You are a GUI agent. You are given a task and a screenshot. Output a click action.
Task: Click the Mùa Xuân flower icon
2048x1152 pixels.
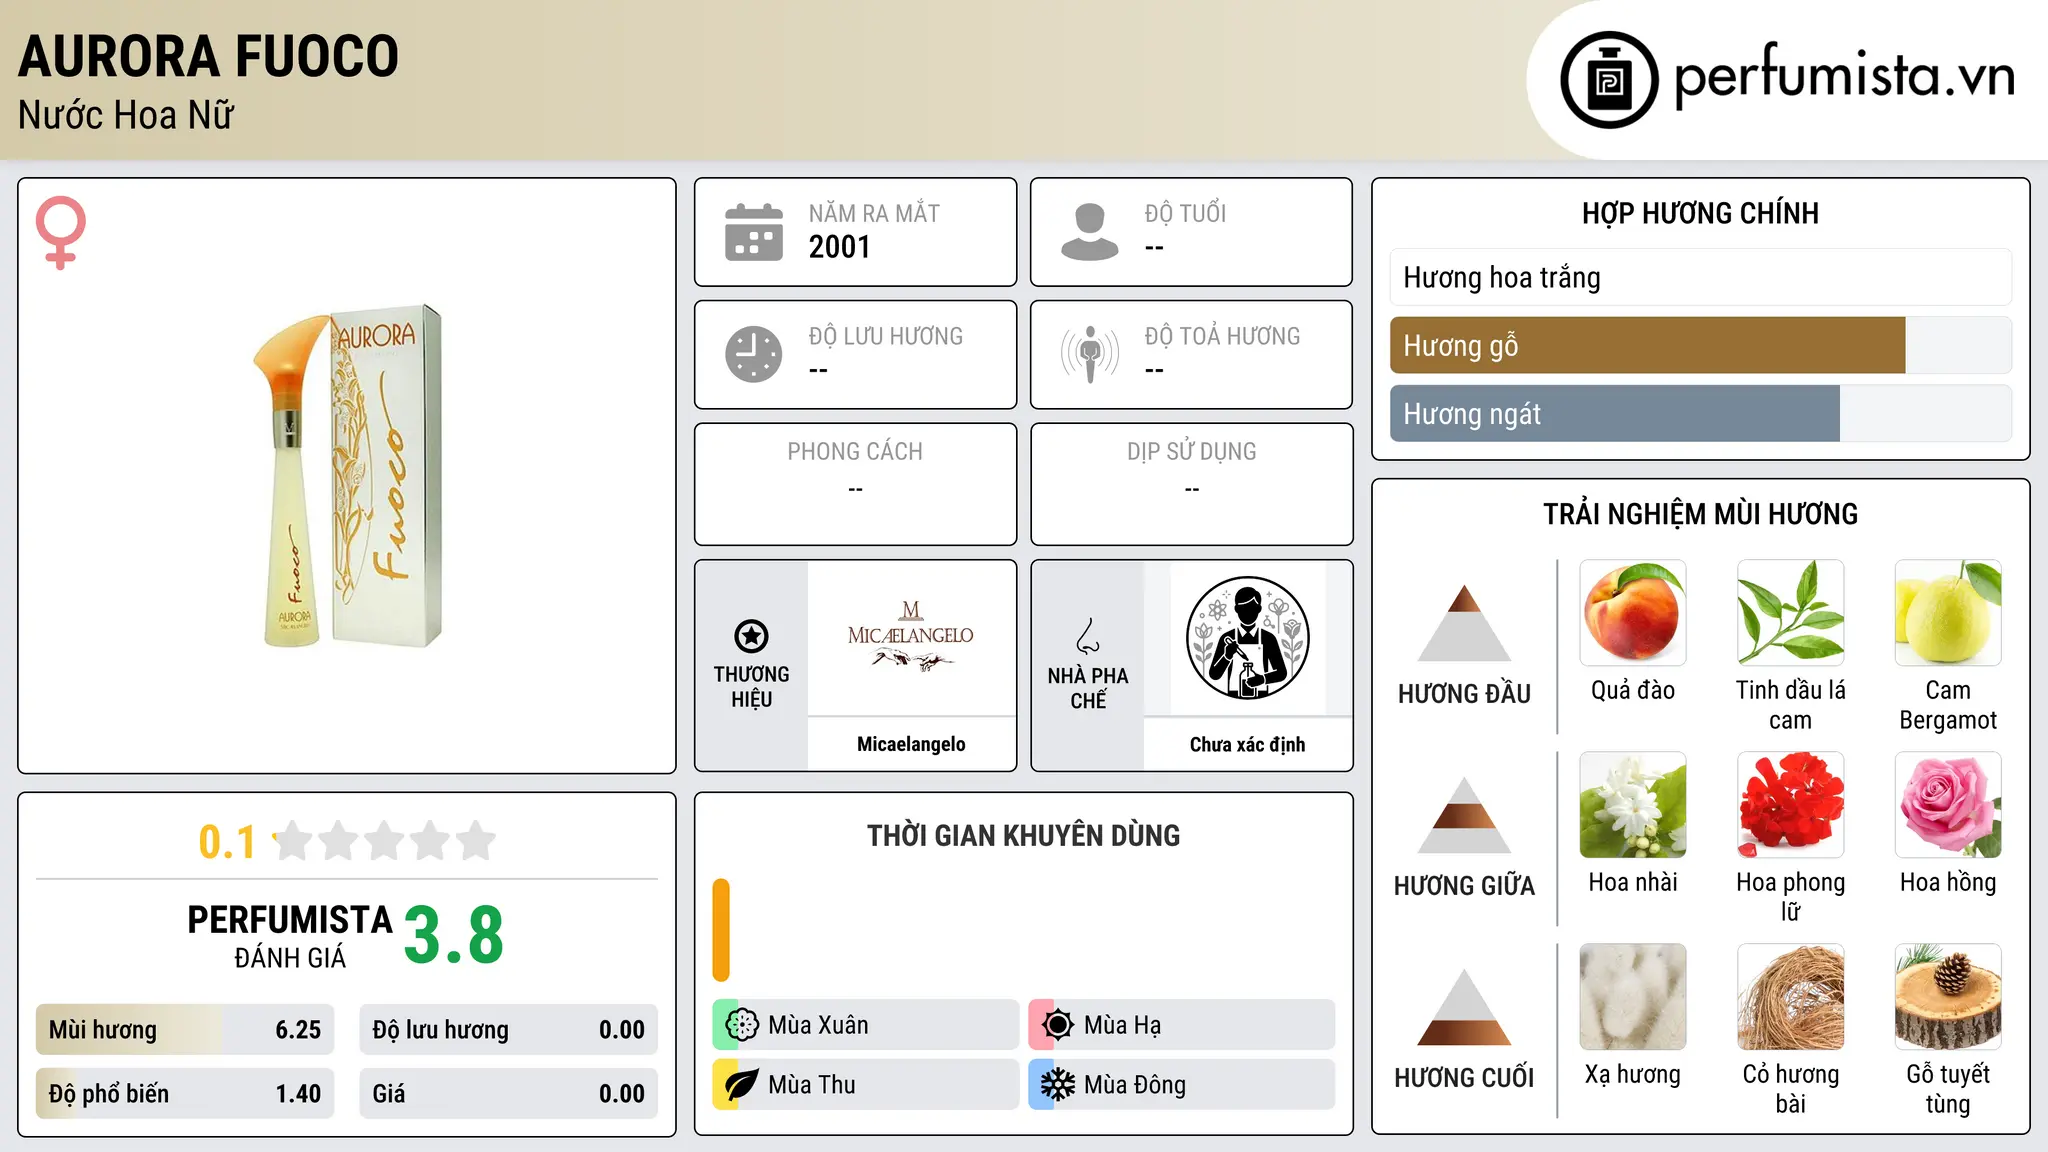pyautogui.click(x=742, y=1025)
